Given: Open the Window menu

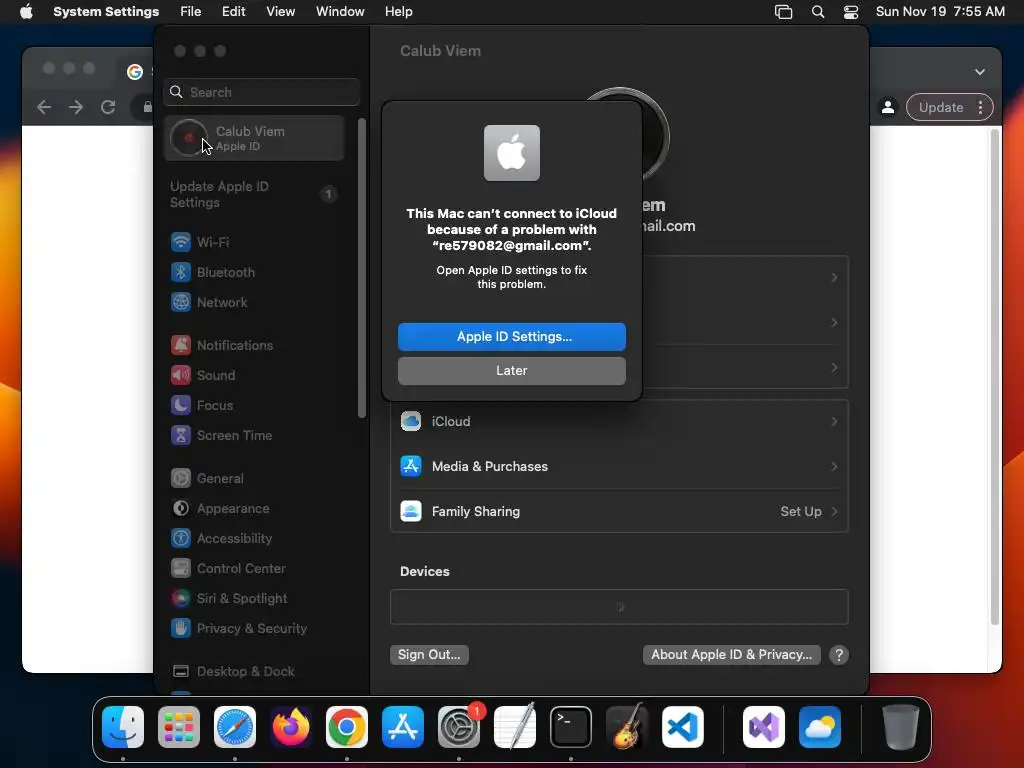Looking at the screenshot, I should pyautogui.click(x=340, y=12).
